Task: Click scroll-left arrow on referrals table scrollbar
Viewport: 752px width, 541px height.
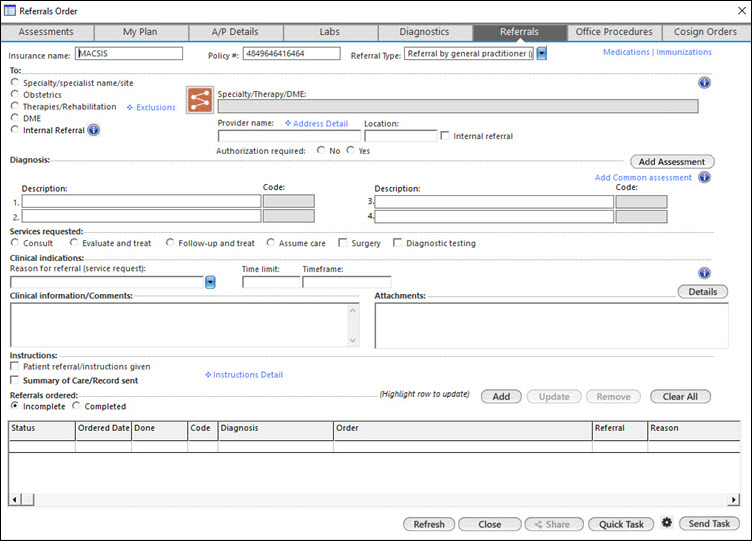Action: tap(15, 500)
